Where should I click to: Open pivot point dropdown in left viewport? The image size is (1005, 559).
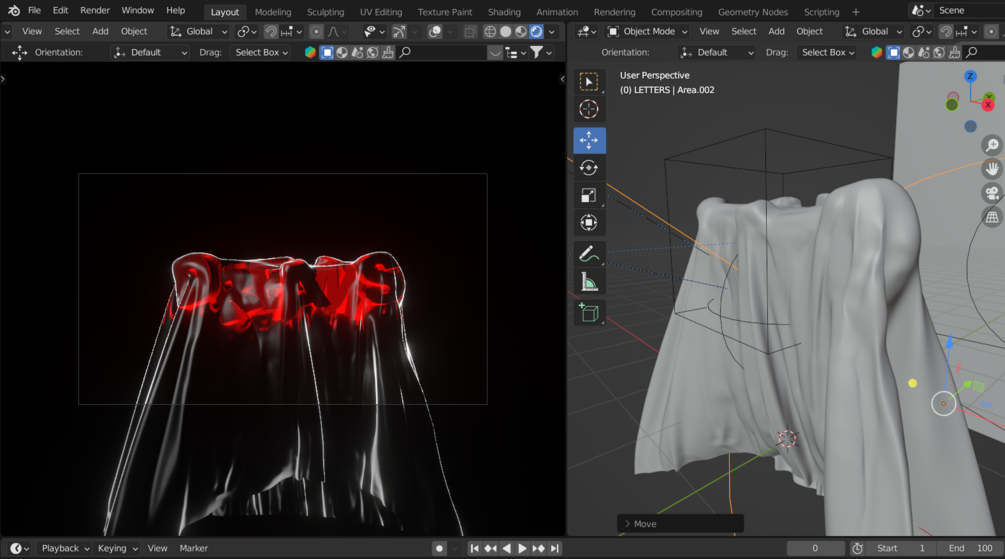pos(247,31)
